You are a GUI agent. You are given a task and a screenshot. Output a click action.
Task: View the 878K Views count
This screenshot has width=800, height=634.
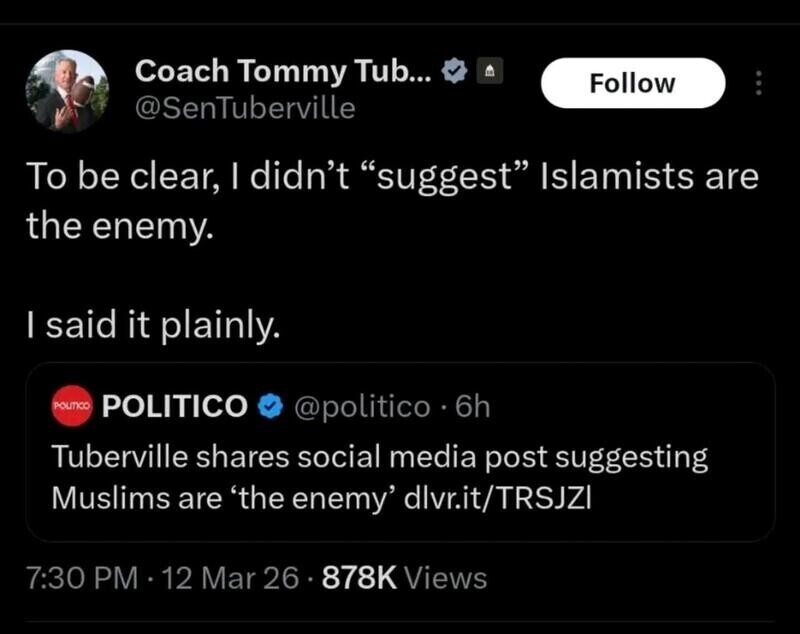pyautogui.click(x=403, y=578)
